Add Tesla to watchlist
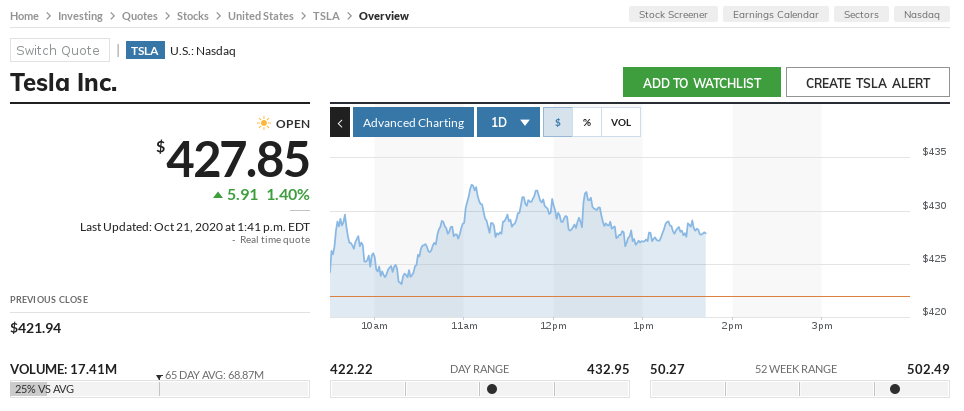 click(702, 82)
